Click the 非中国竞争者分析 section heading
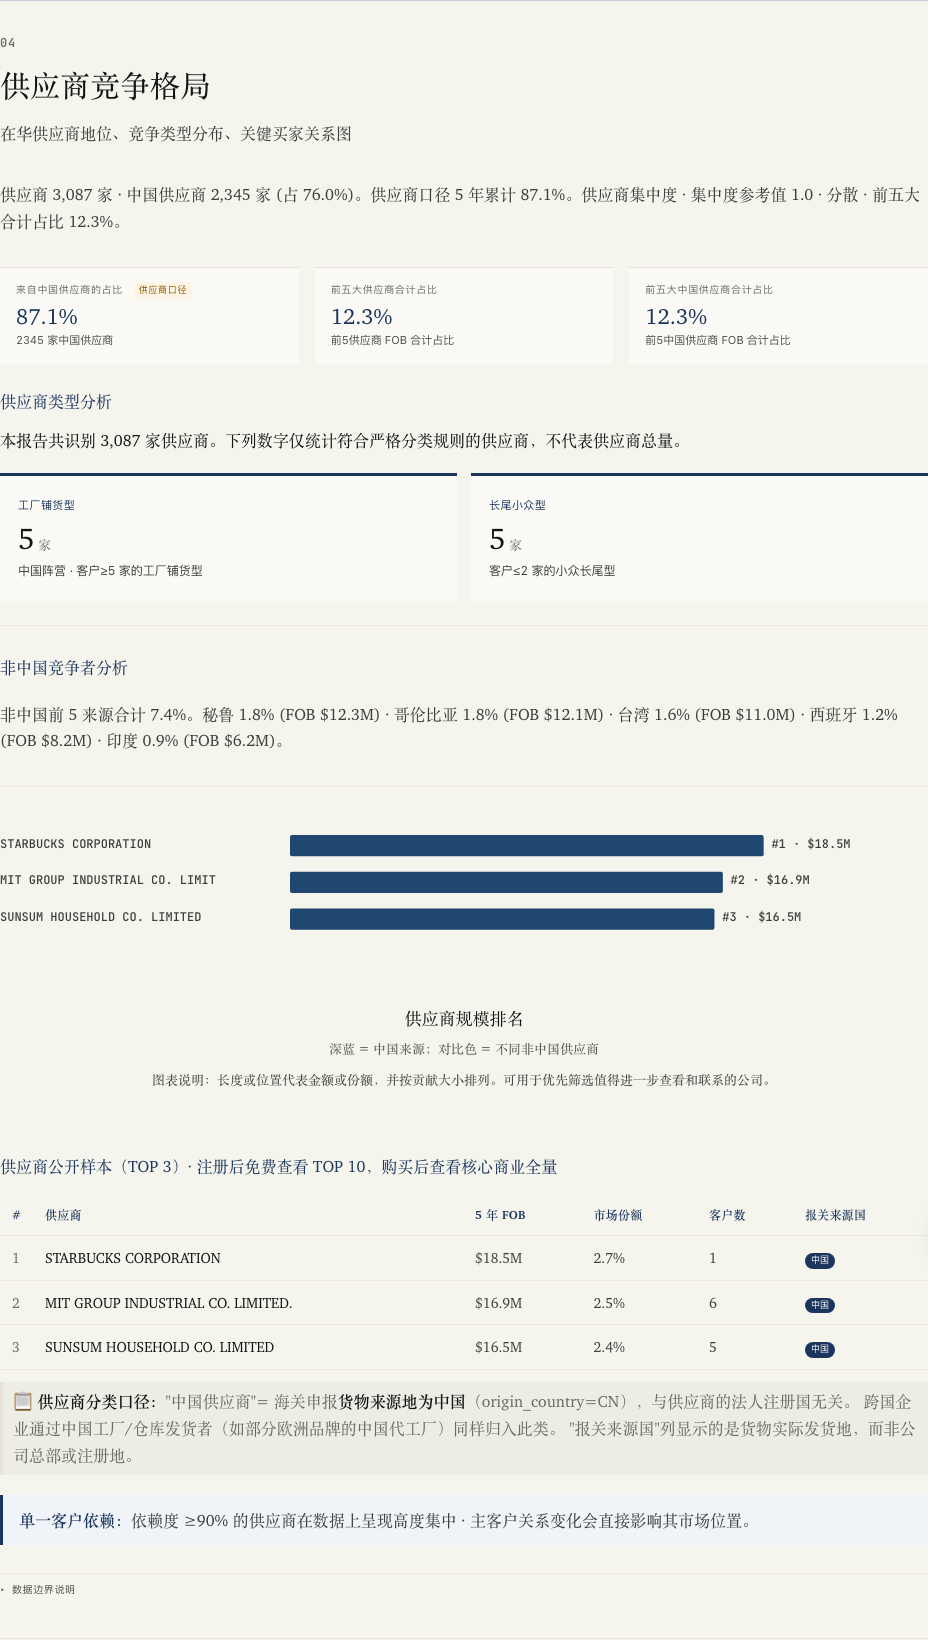928x1640 pixels. pos(64,668)
